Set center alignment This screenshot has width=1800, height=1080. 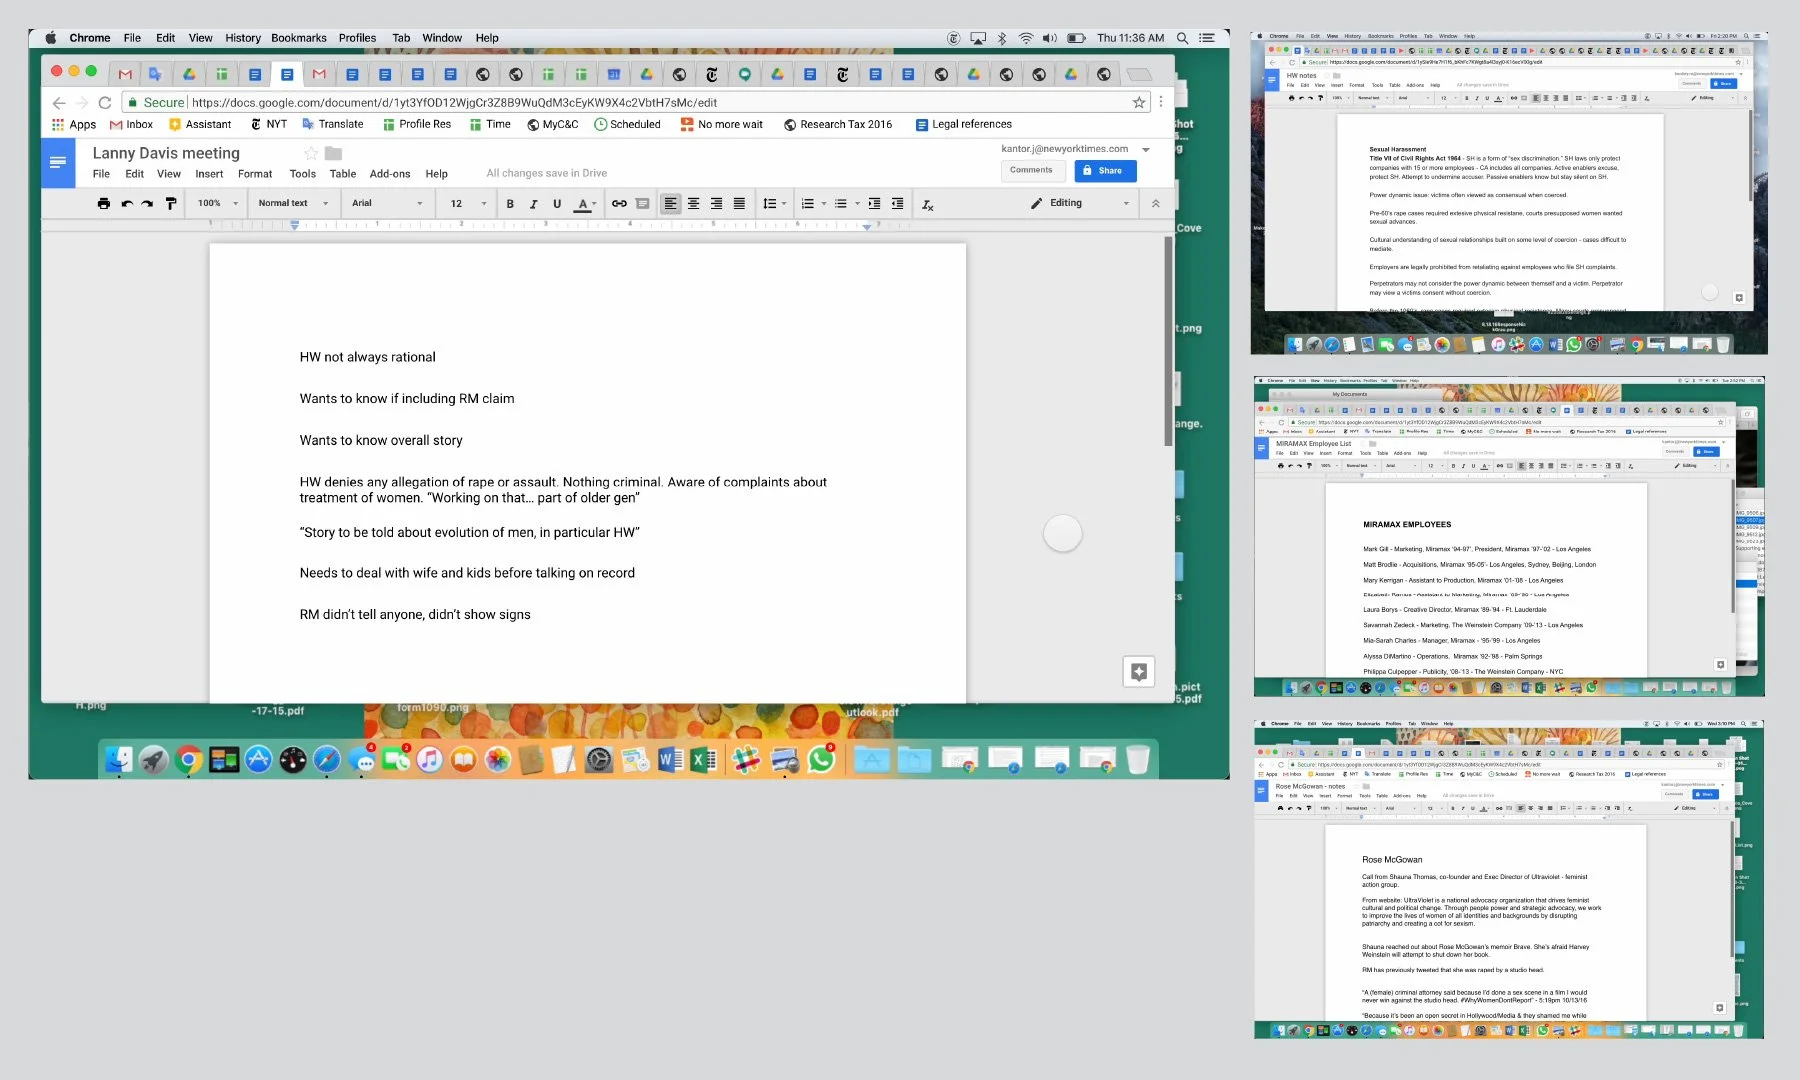(693, 203)
